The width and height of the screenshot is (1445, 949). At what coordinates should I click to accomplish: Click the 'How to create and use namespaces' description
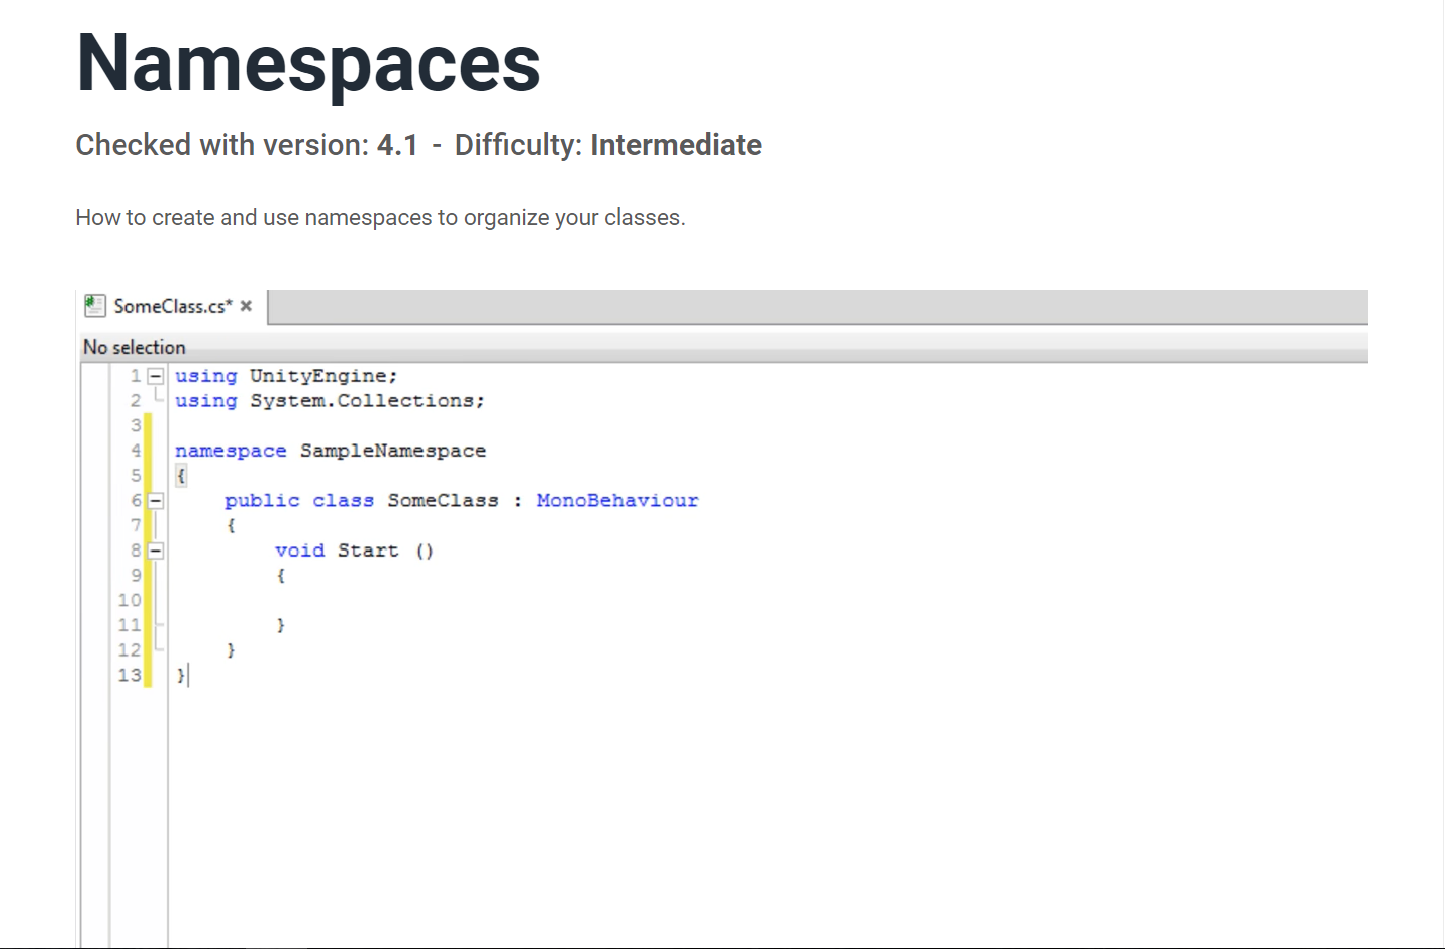380,218
